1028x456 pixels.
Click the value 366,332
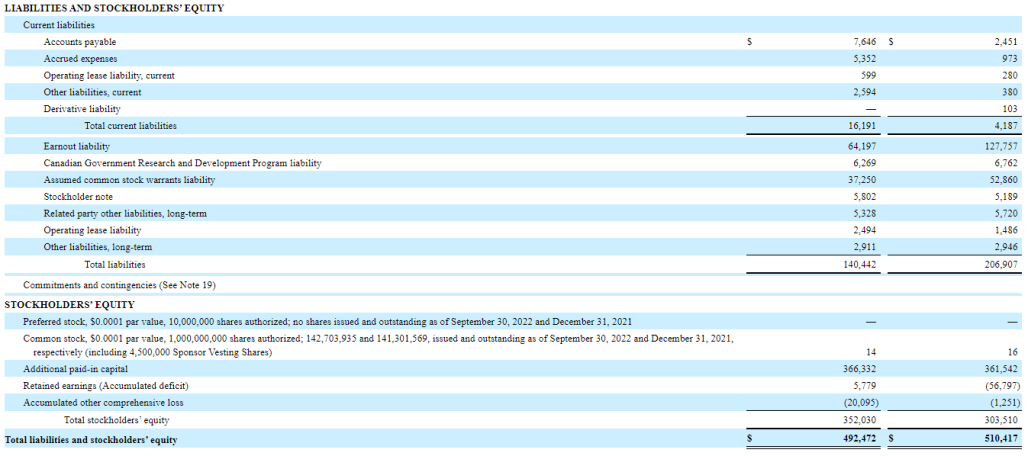click(x=860, y=370)
